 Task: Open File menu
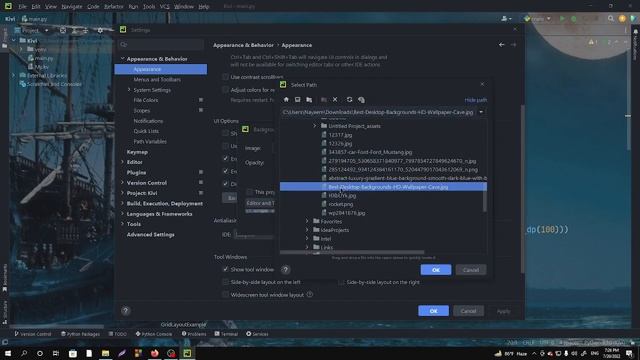click(x=22, y=7)
